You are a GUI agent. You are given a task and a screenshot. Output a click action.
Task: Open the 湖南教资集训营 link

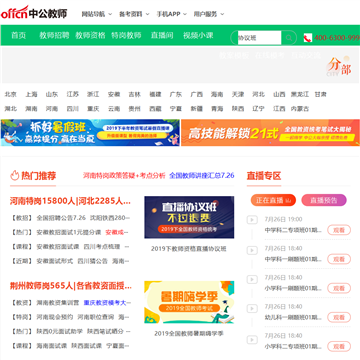[x=58, y=303]
